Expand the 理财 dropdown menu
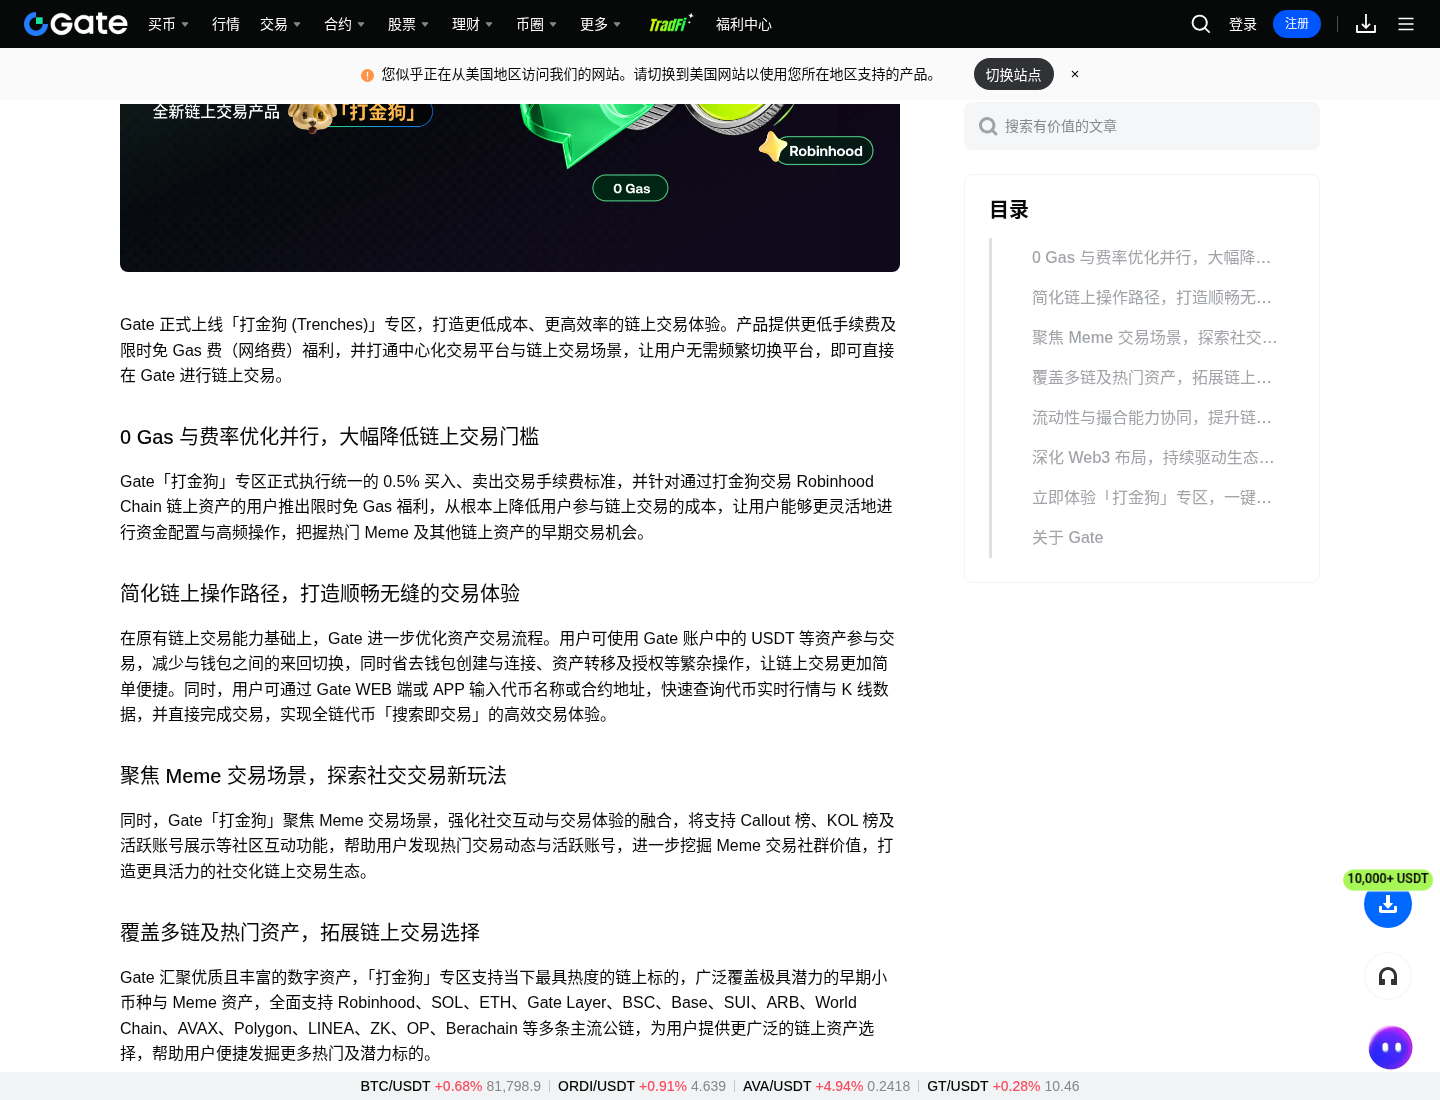1440x1100 pixels. 472,24
